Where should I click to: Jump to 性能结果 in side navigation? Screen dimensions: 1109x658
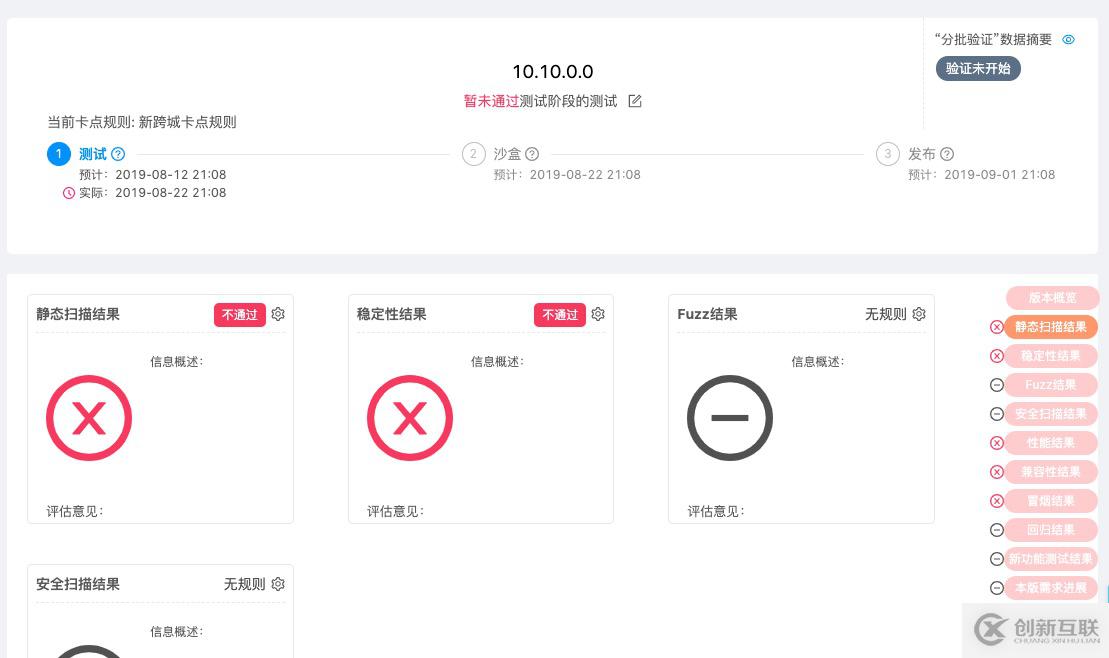[1050, 443]
